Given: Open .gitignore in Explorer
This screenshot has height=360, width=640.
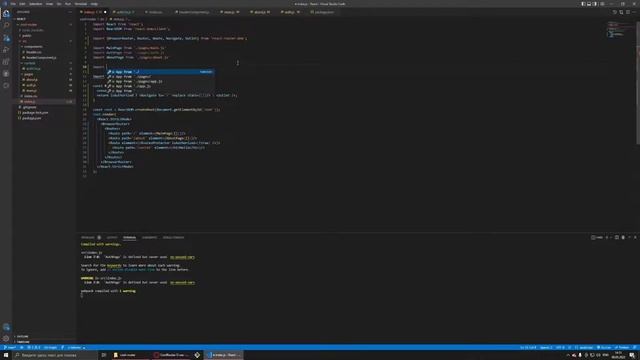Looking at the screenshot, I should pos(29,107).
